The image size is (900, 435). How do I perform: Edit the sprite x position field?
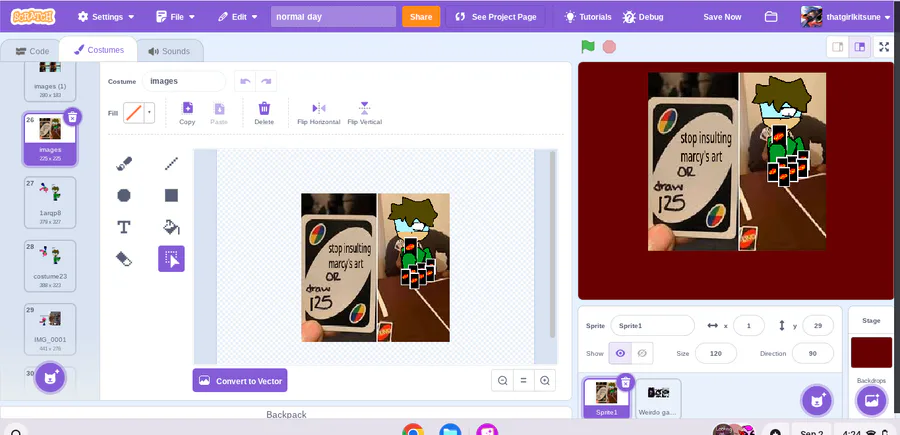tap(748, 325)
